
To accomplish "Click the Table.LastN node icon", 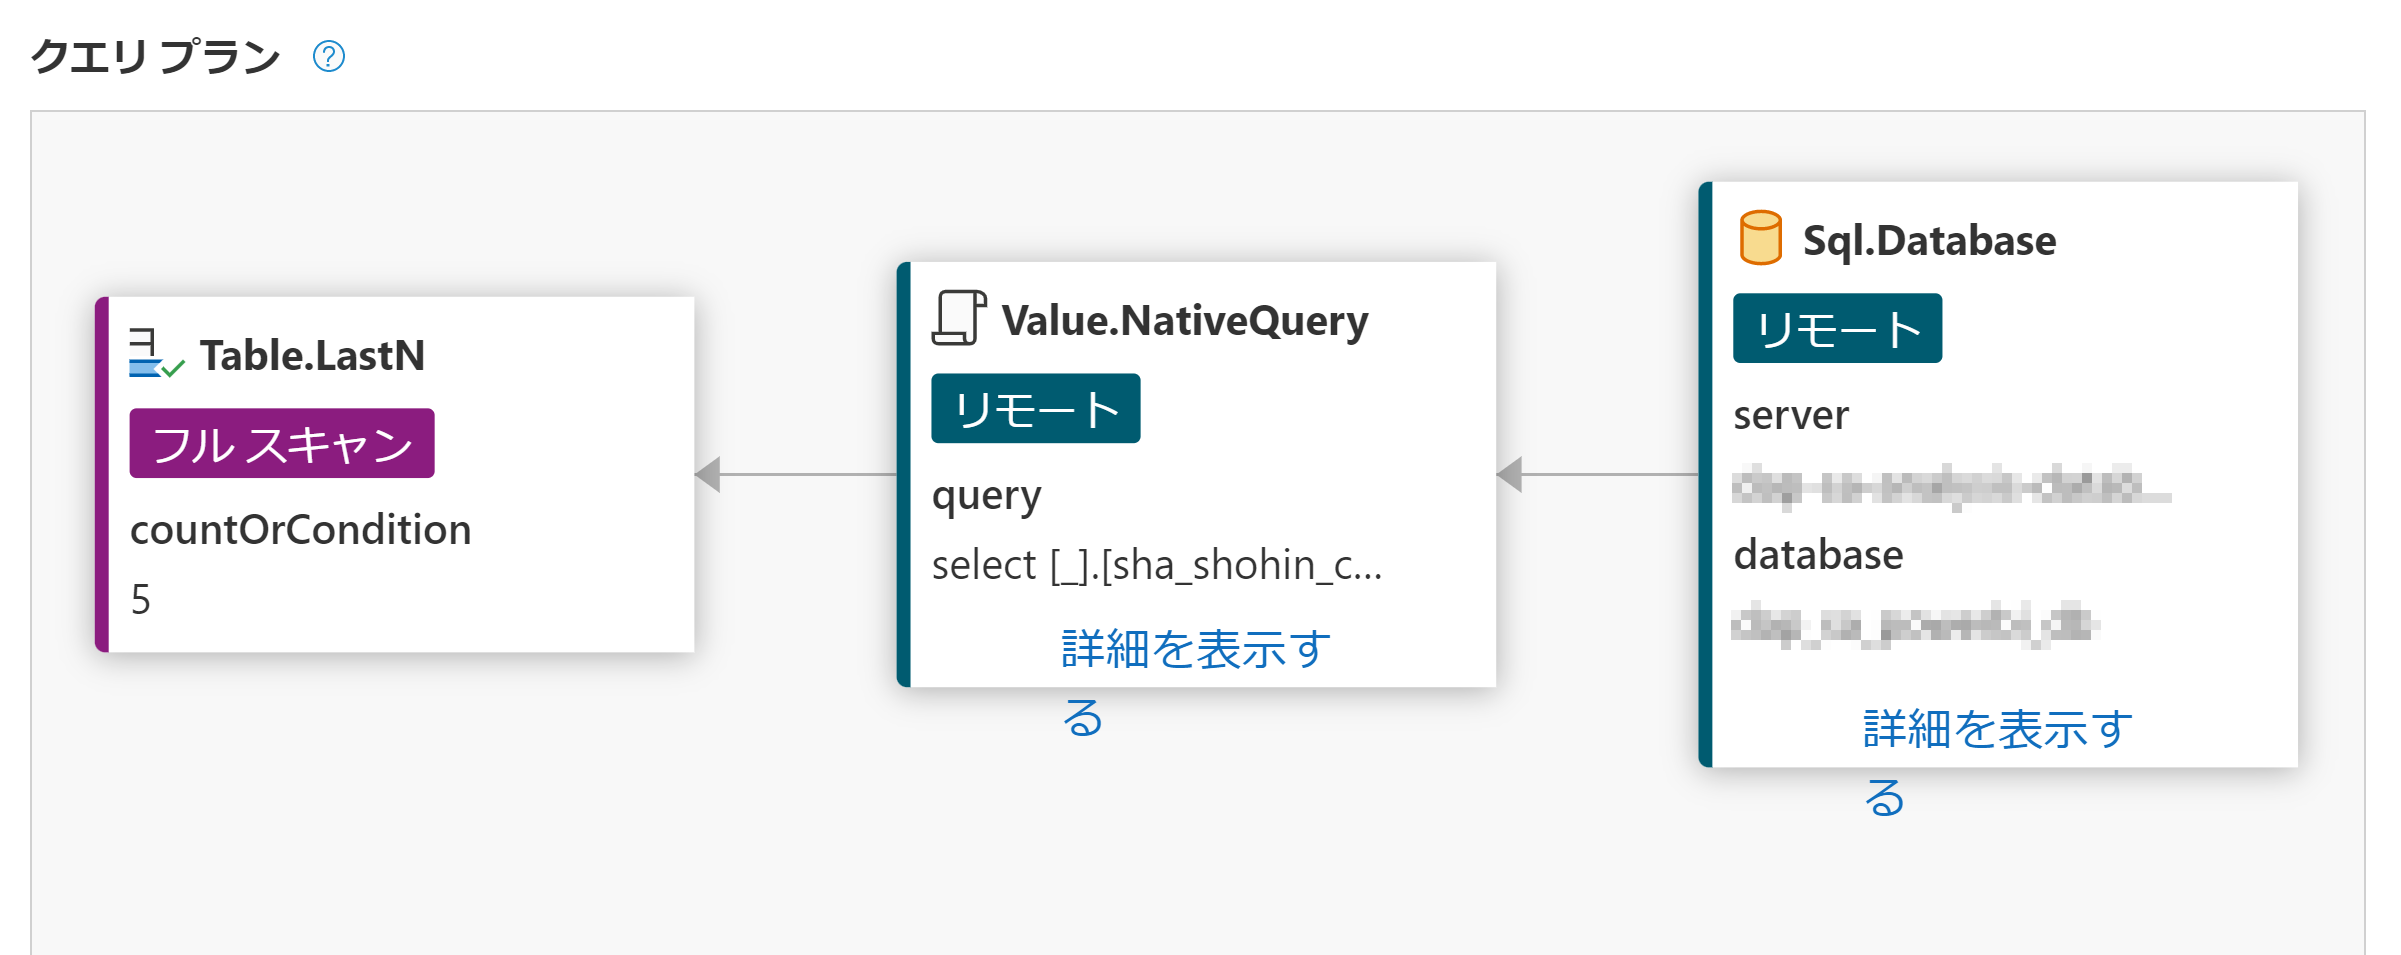I will tap(156, 354).
